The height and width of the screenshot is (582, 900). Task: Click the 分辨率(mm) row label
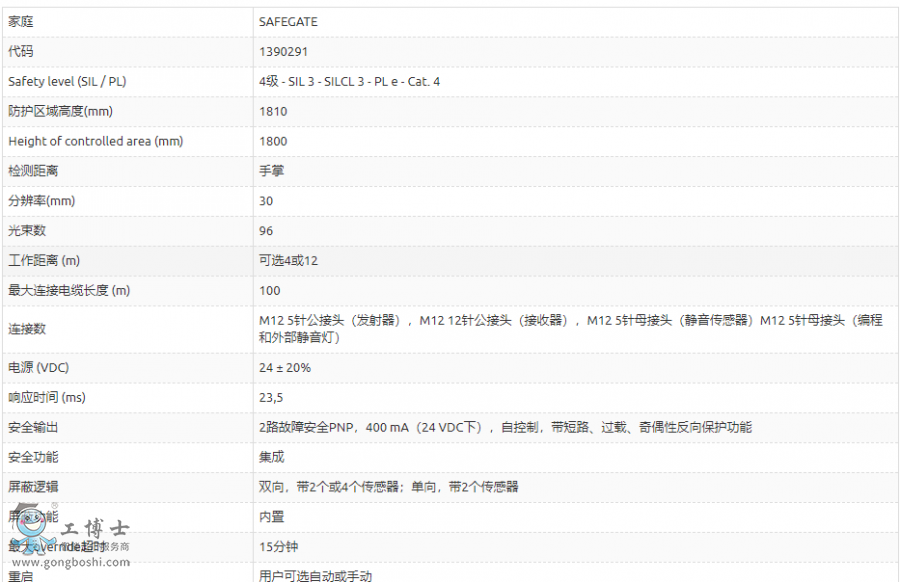[x=41, y=201]
